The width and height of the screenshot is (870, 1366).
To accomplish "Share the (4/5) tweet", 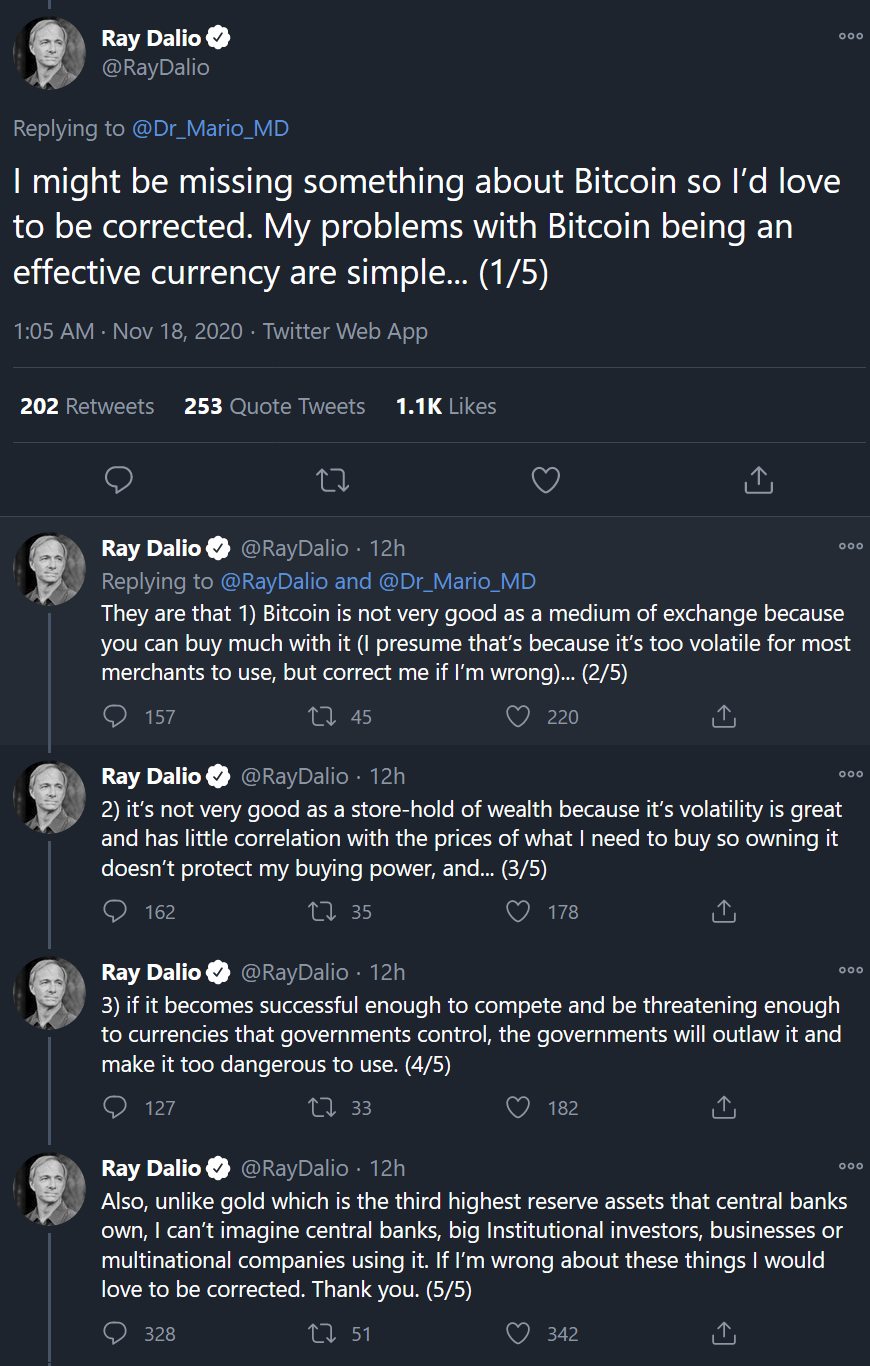I will click(x=723, y=1107).
